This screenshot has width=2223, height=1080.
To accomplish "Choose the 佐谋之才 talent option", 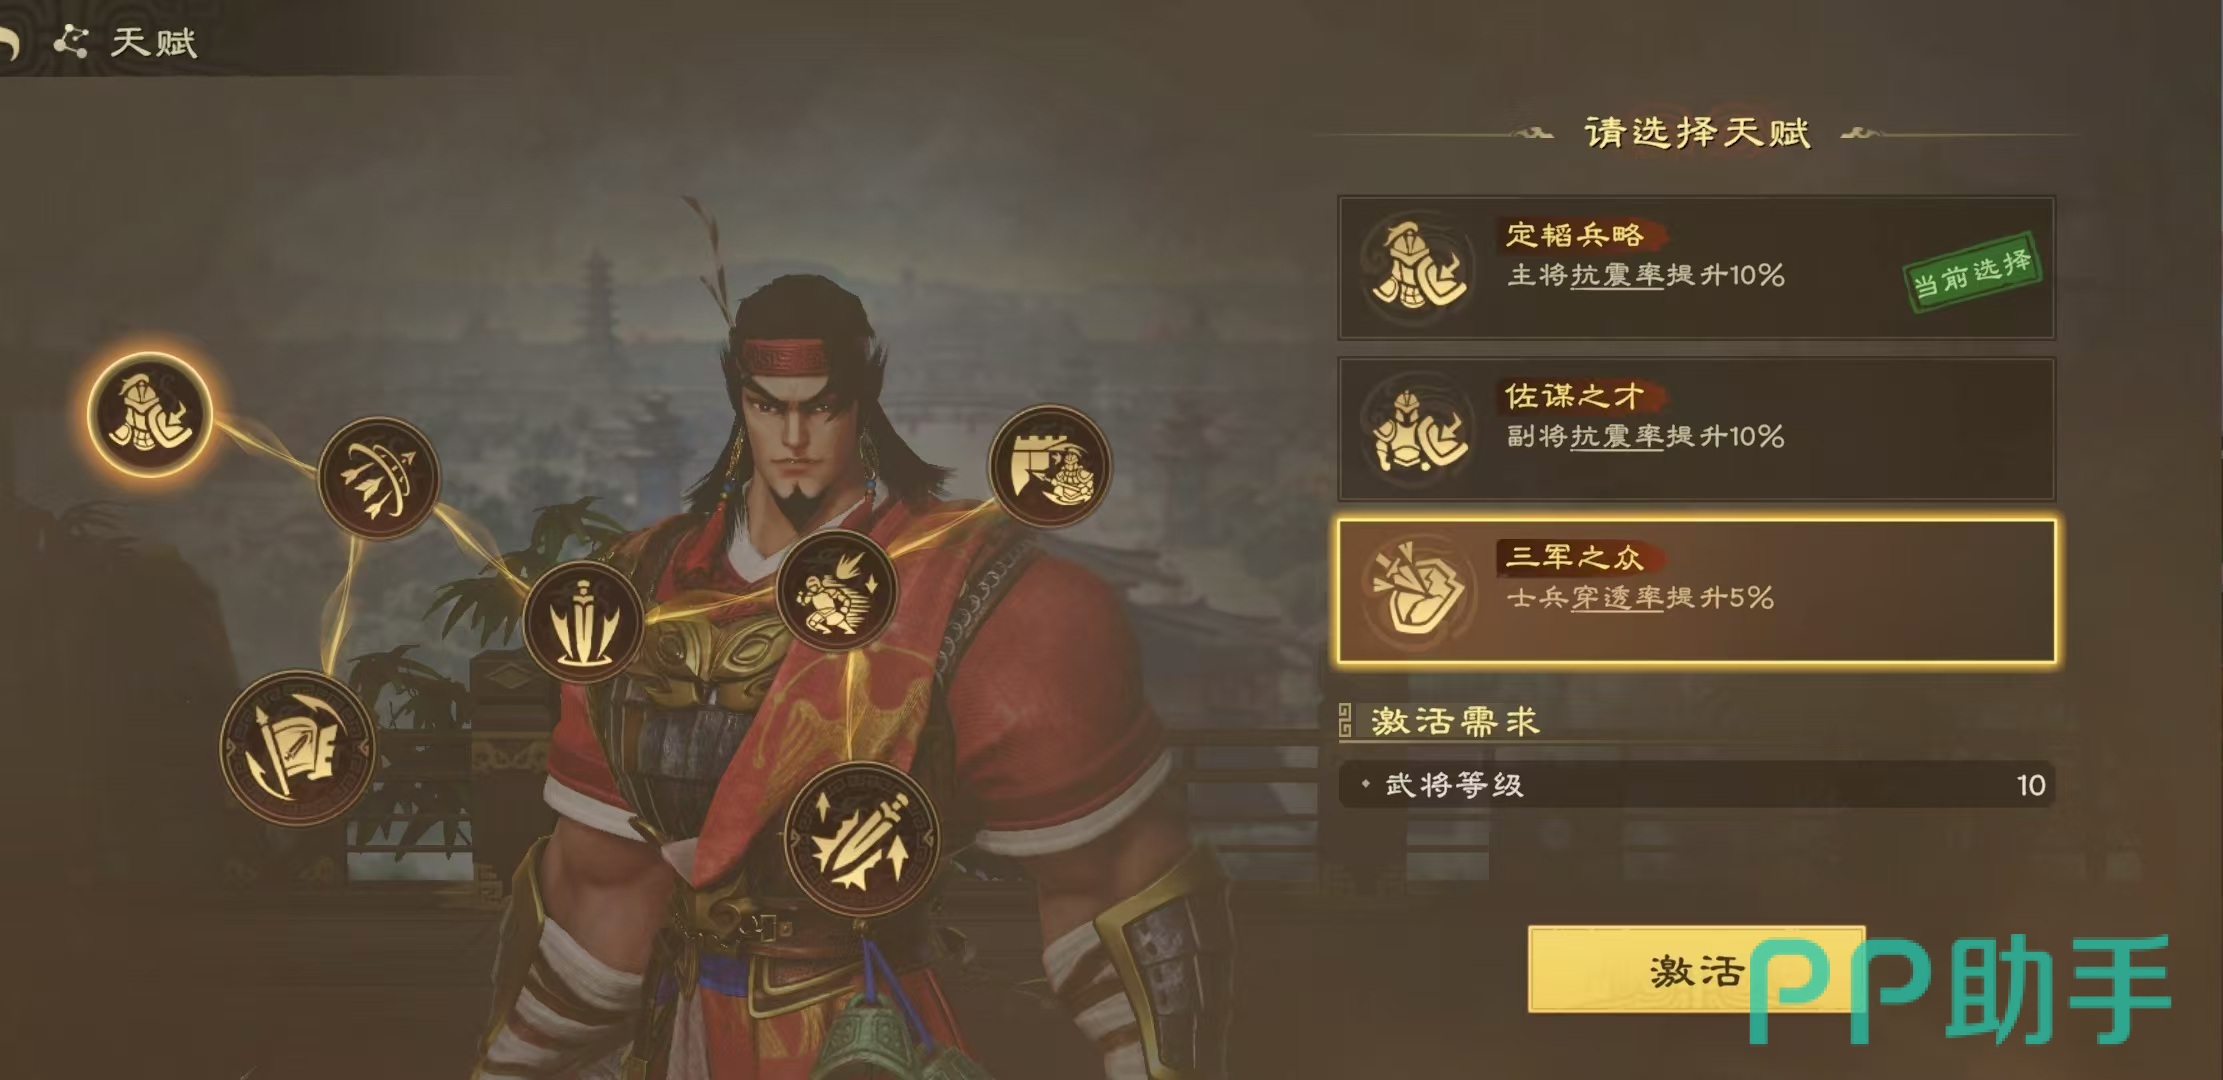I will tap(1696, 429).
